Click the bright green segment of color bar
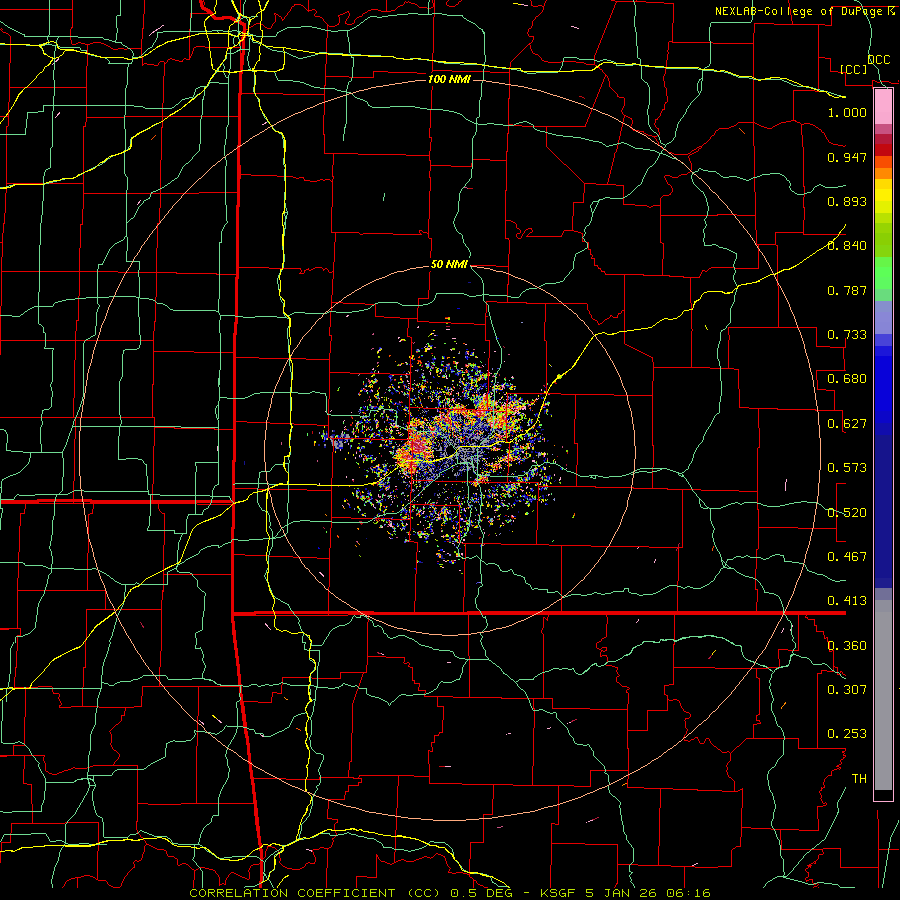900x900 pixels. 883,273
